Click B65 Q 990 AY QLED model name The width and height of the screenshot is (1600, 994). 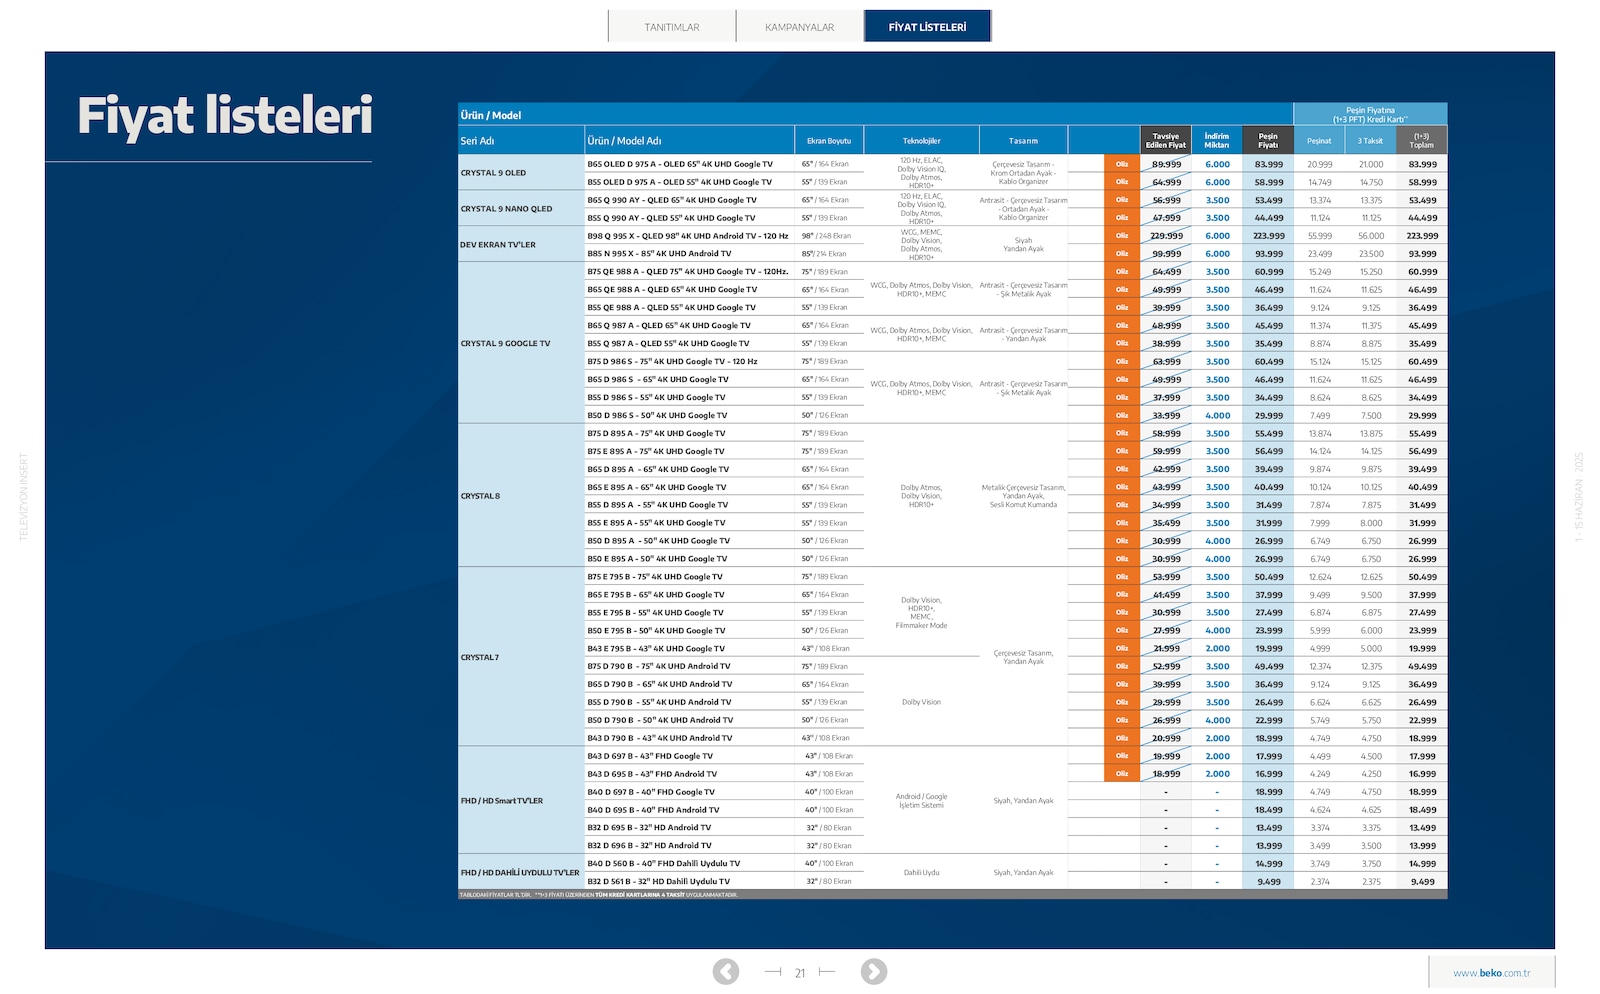pyautogui.click(x=672, y=200)
